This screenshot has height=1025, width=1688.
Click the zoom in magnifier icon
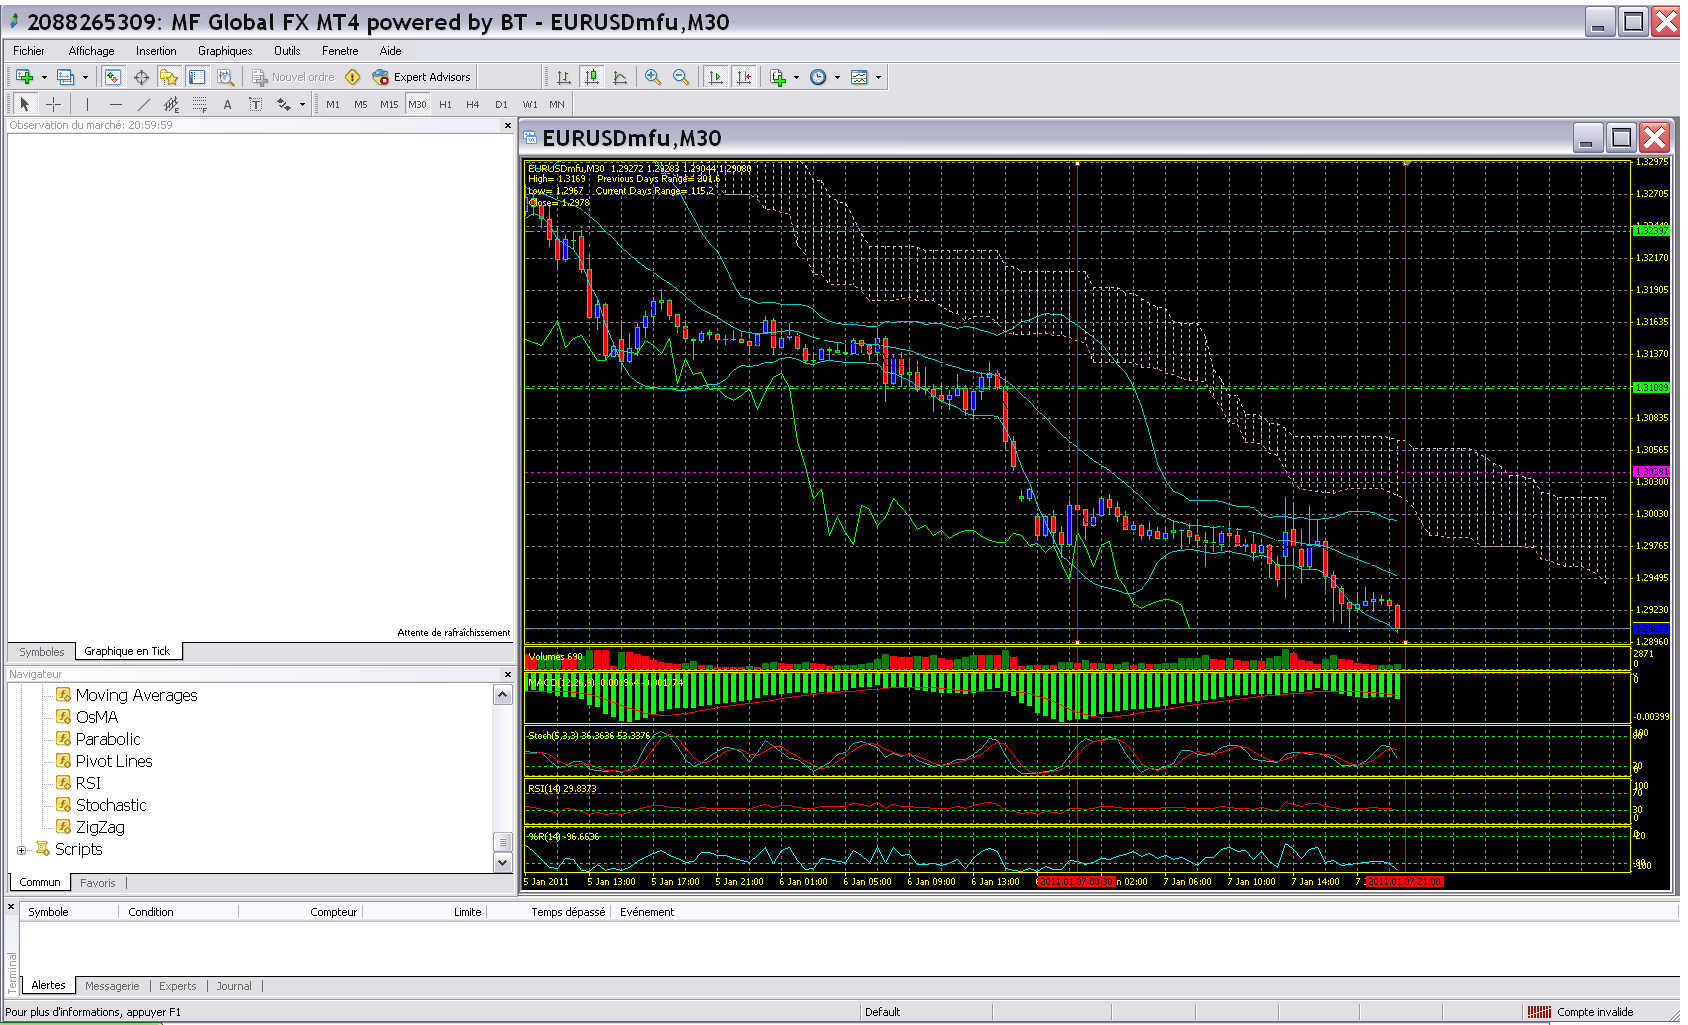[x=653, y=77]
